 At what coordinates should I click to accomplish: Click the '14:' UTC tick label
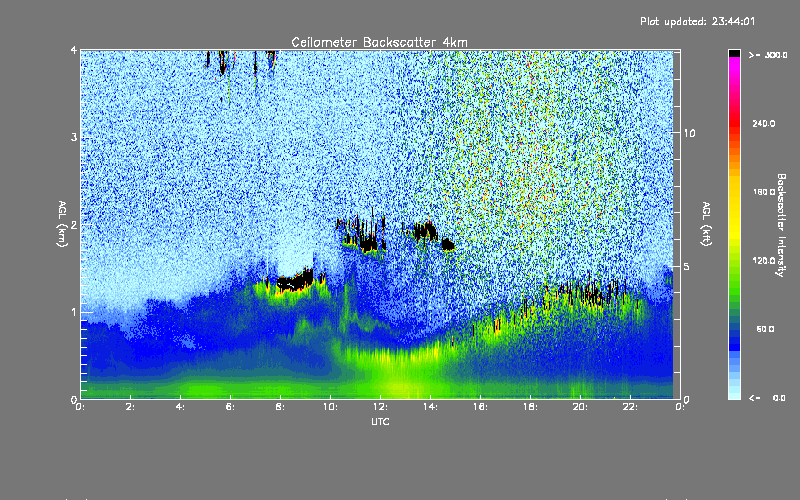(x=430, y=407)
